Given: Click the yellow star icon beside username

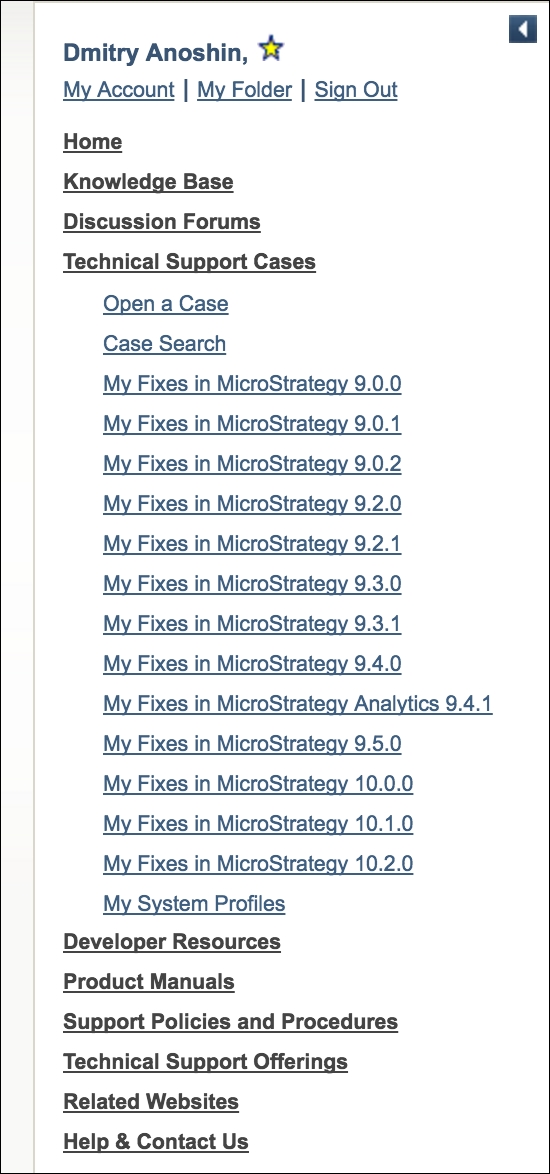Looking at the screenshot, I should [x=271, y=49].
